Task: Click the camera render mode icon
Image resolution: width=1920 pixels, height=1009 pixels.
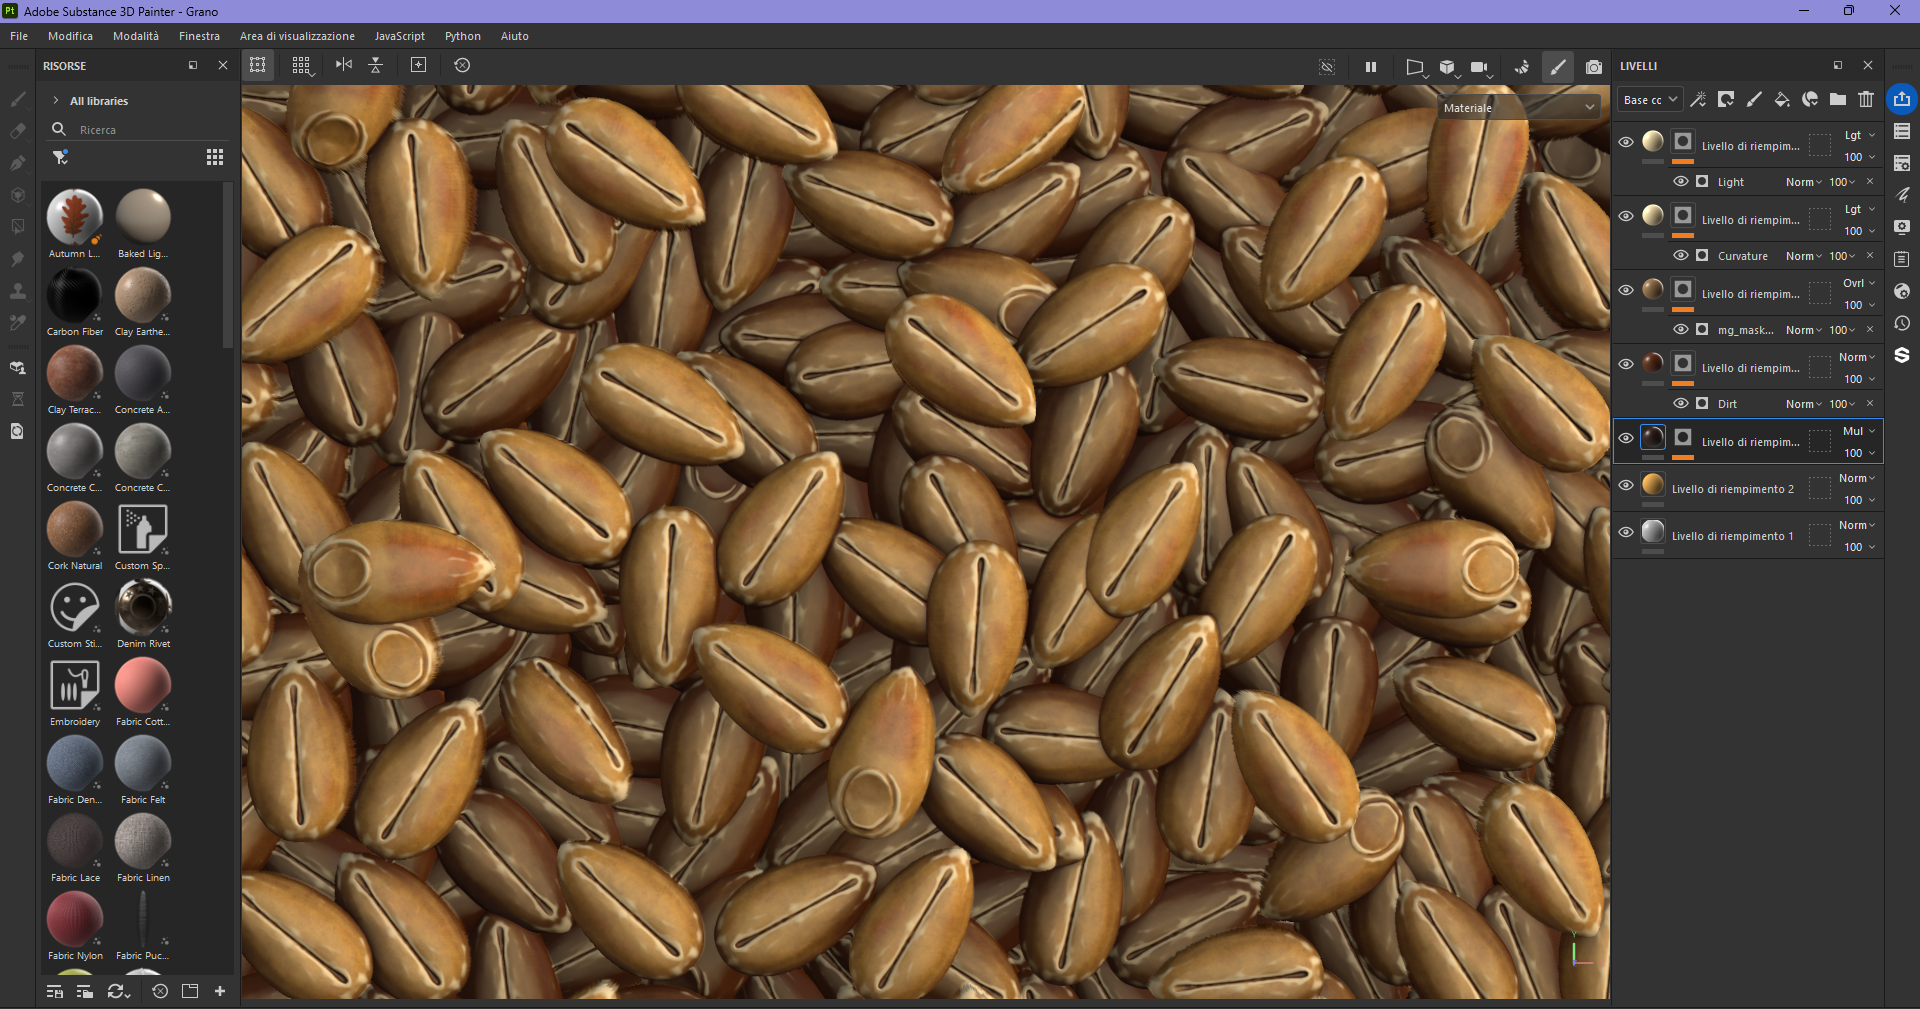Action: click(x=1594, y=67)
